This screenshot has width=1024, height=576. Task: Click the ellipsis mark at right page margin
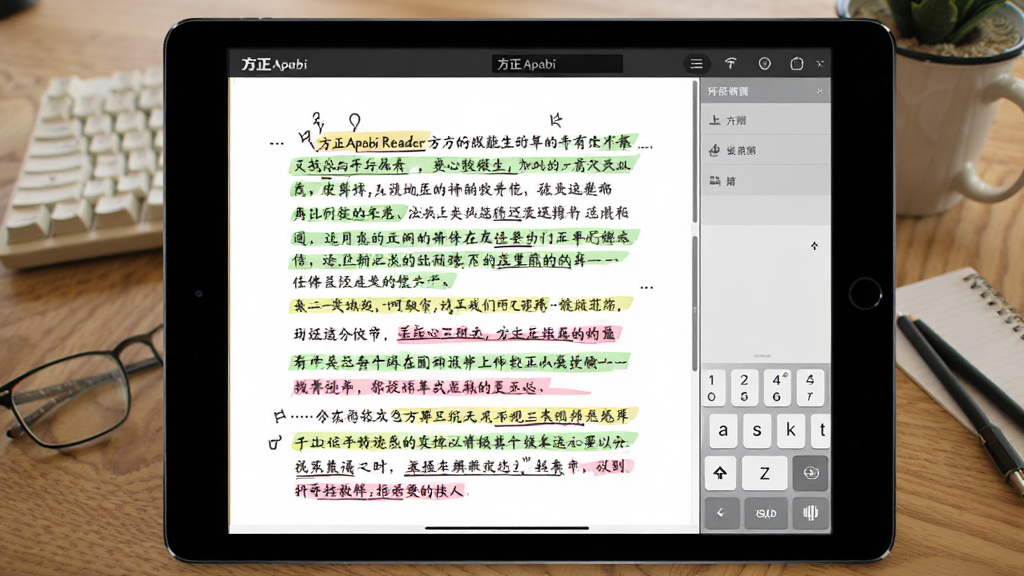(647, 287)
